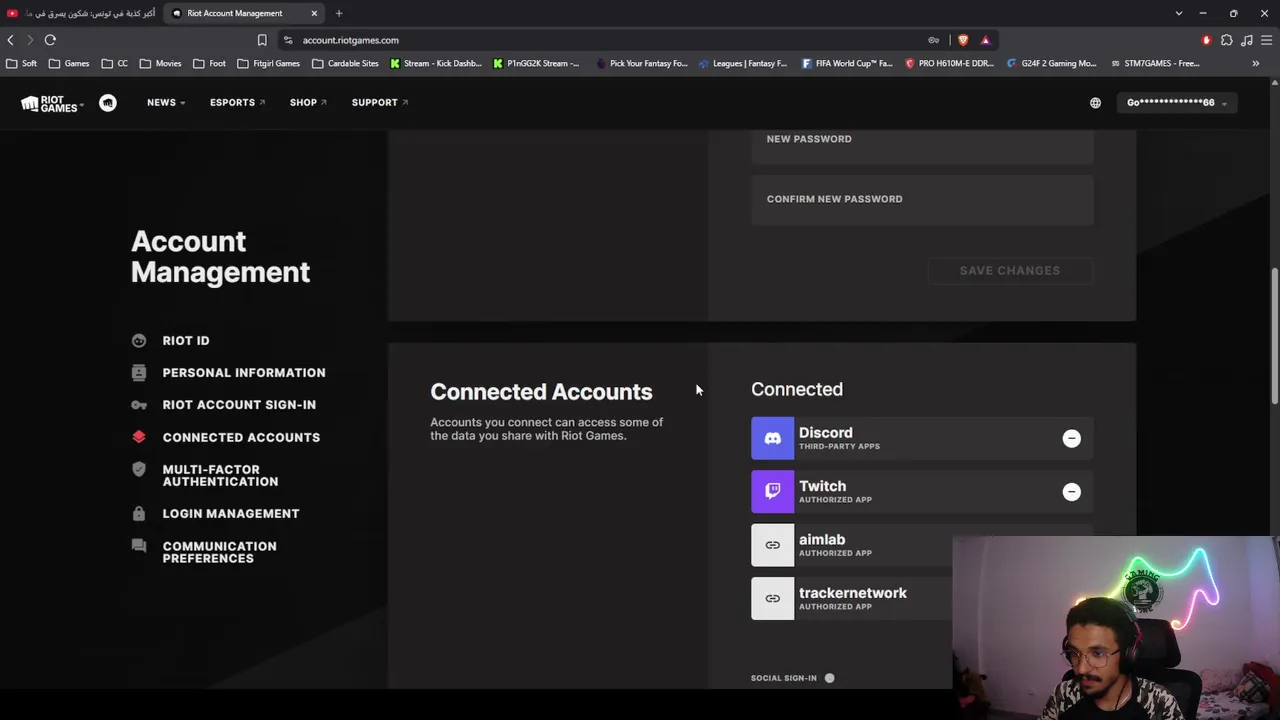Click the Discord logo tile

click(772, 438)
